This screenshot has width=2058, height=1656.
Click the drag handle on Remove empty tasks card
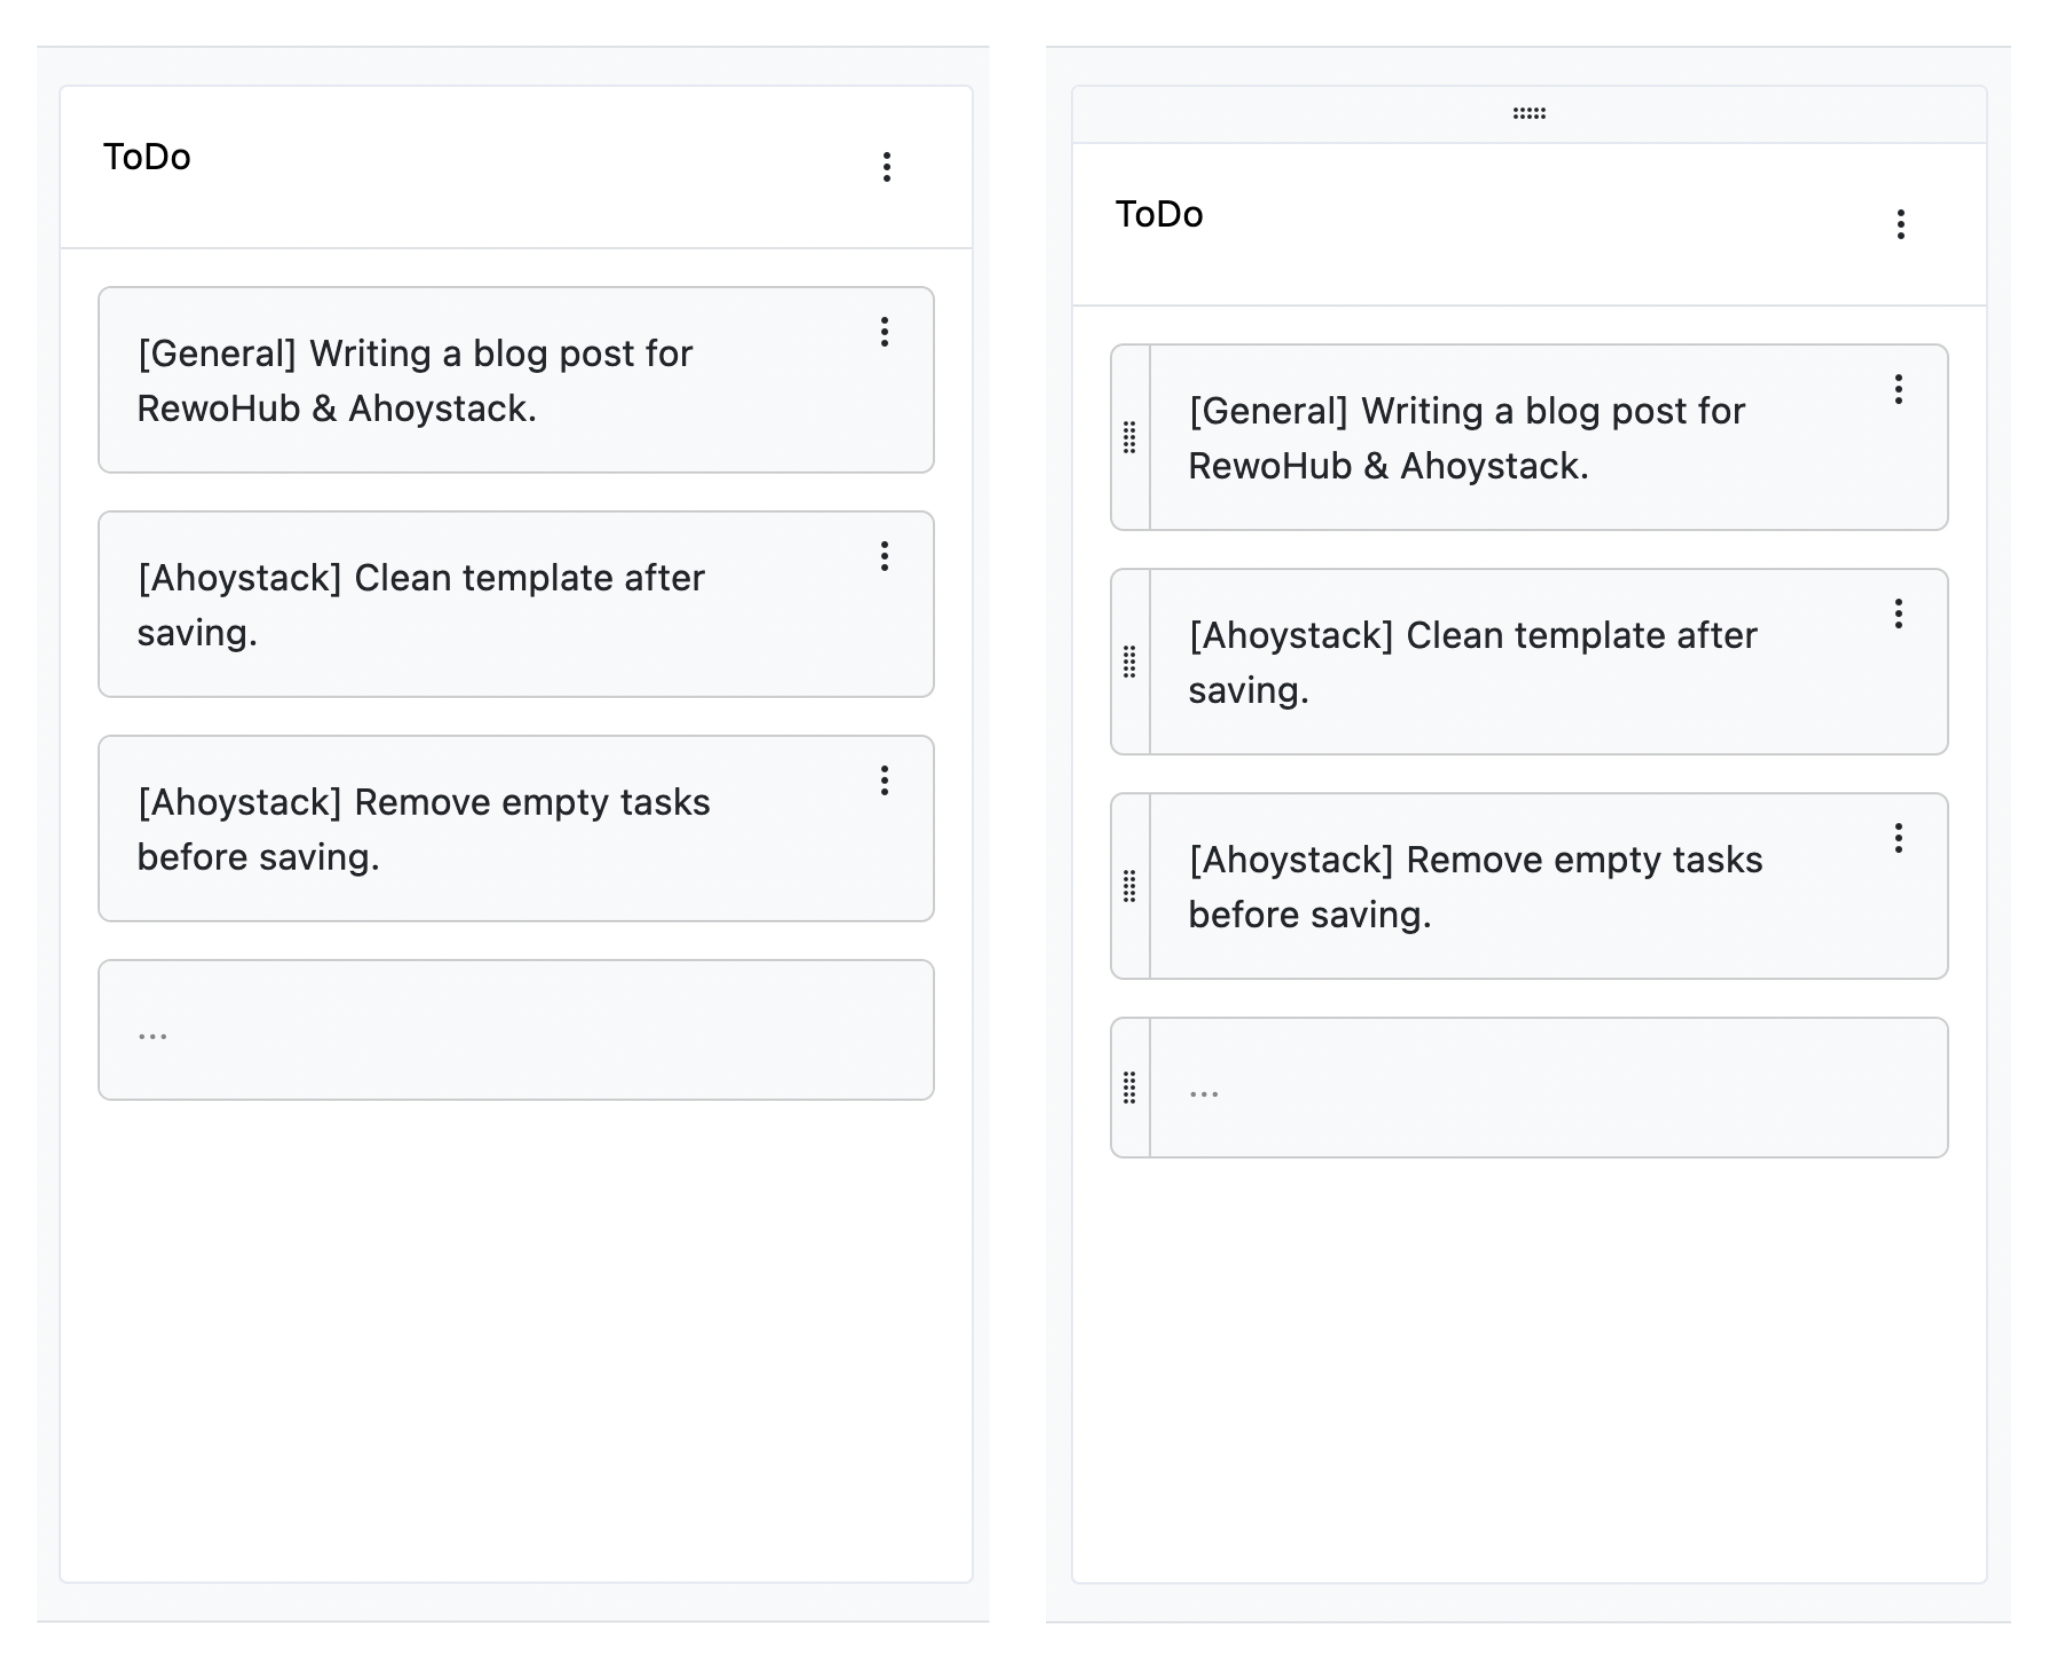1130,885
